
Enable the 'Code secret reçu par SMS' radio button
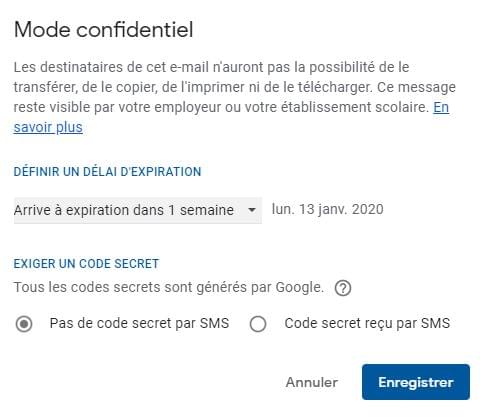pyautogui.click(x=258, y=324)
